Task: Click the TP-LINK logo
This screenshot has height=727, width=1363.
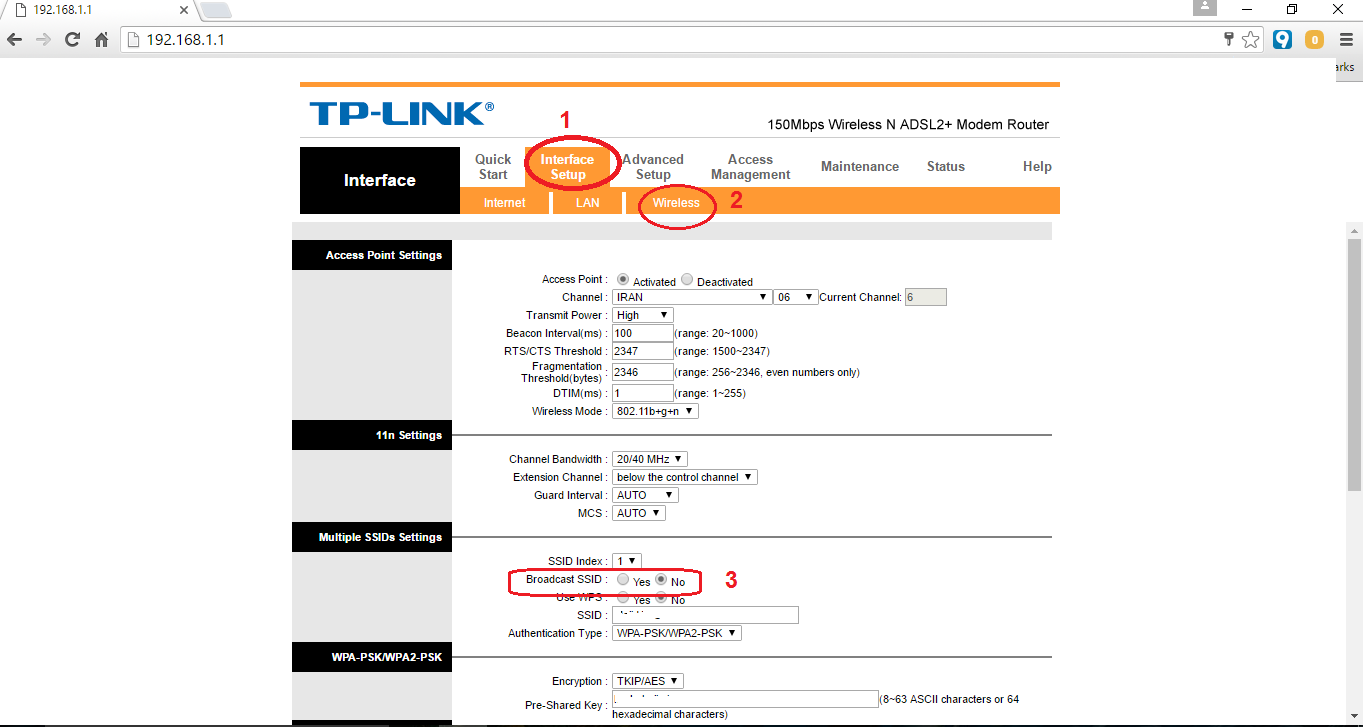Action: (402, 113)
